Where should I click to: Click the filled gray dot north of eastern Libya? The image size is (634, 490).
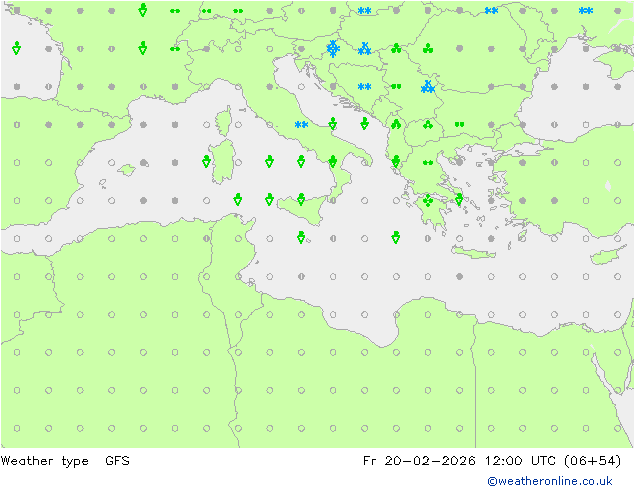459,277
